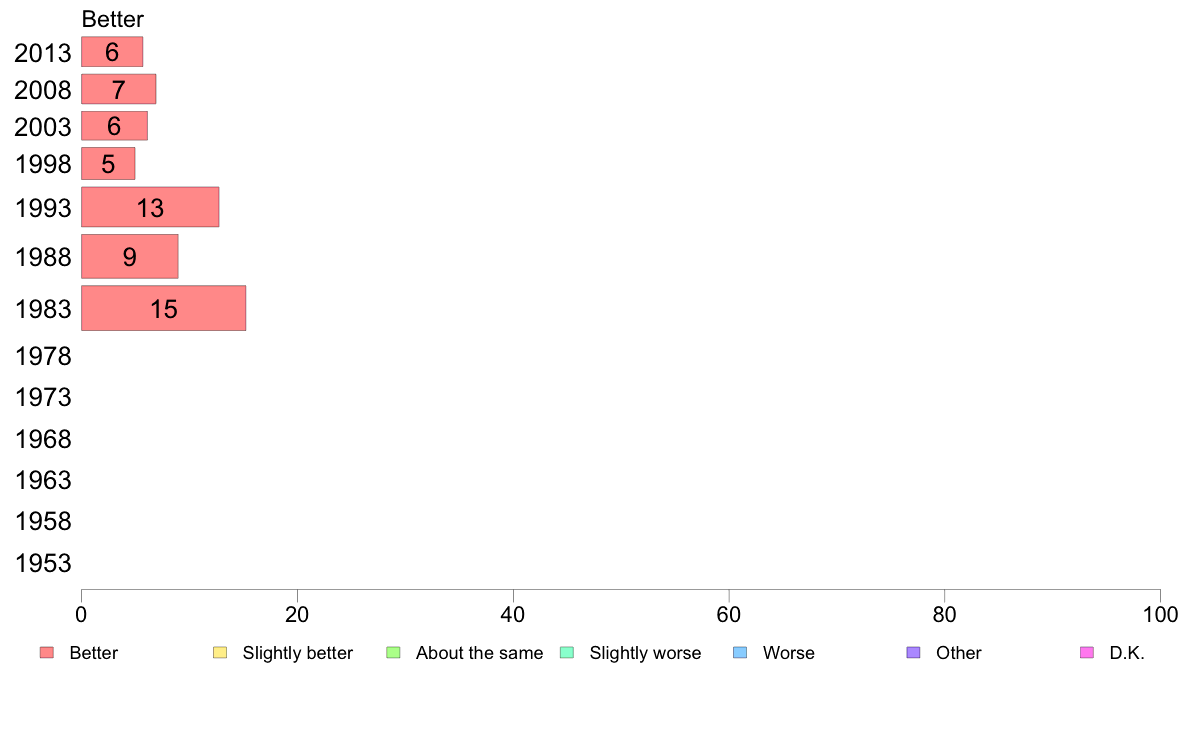Click the yellow Slightly better legend swatch
The image size is (1188, 736).
(x=220, y=653)
